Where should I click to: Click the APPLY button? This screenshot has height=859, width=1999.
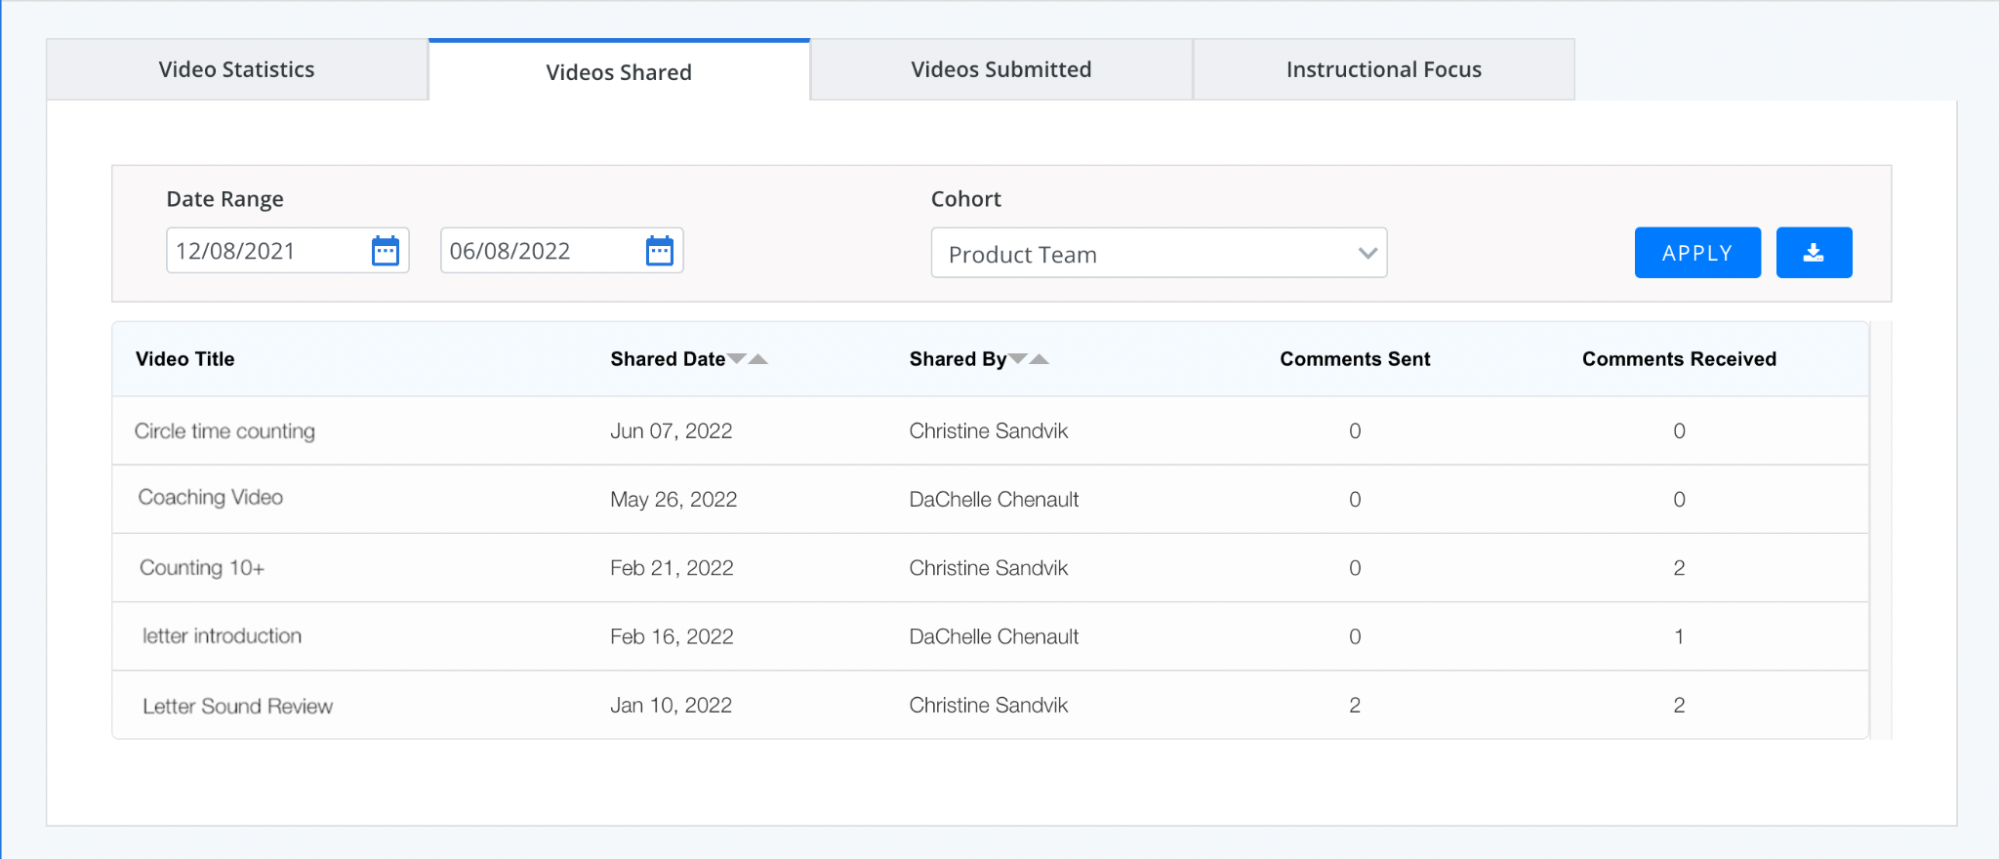pyautogui.click(x=1697, y=253)
